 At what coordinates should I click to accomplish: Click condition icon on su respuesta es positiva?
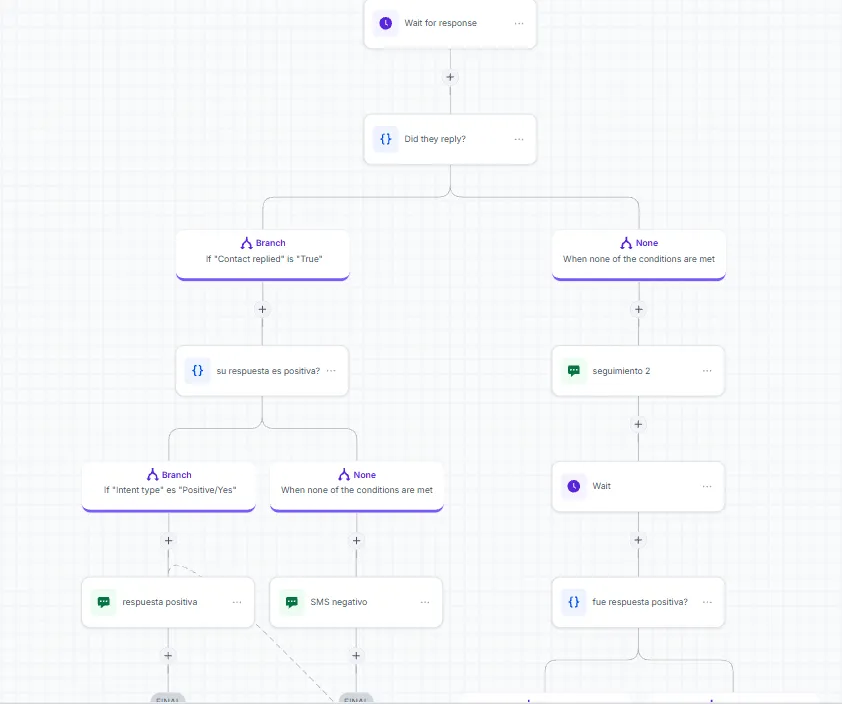(198, 371)
